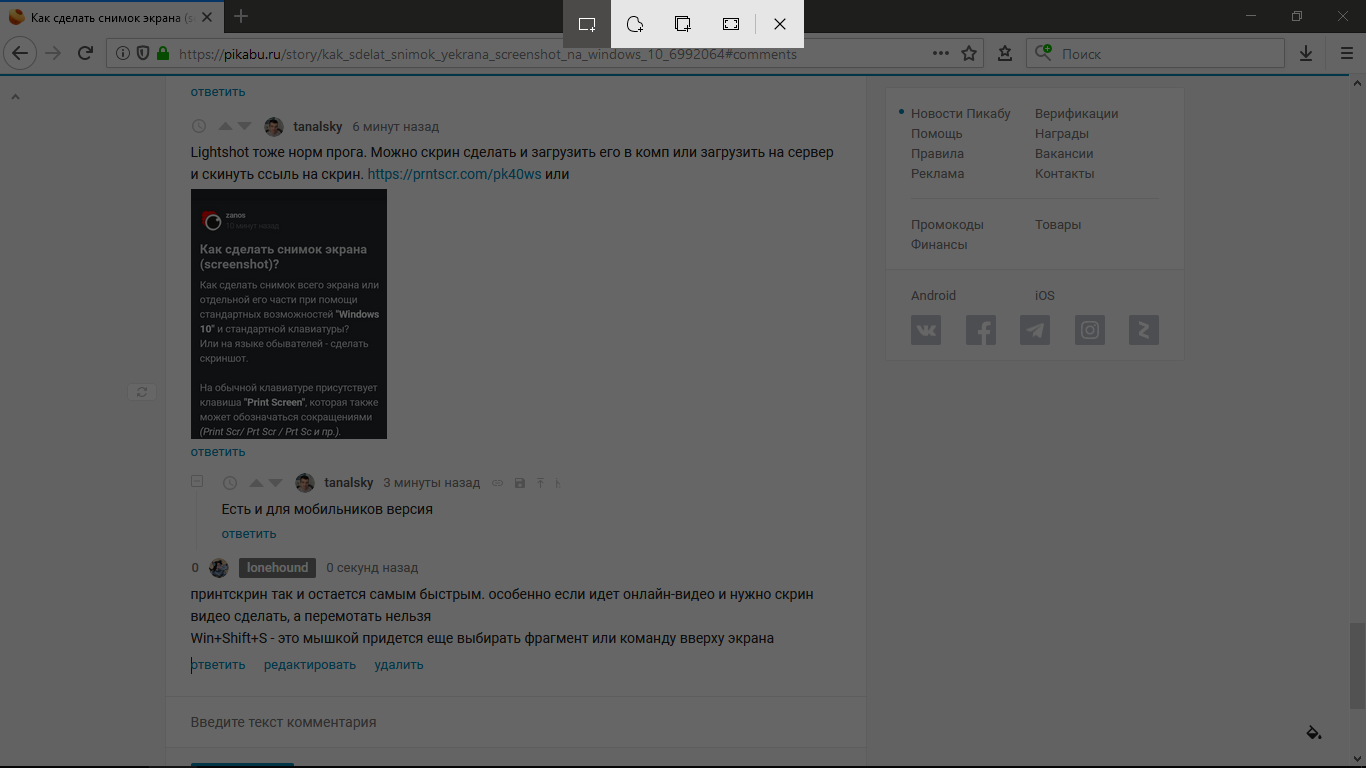Click the Facebook icon in sidebar

(x=980, y=330)
